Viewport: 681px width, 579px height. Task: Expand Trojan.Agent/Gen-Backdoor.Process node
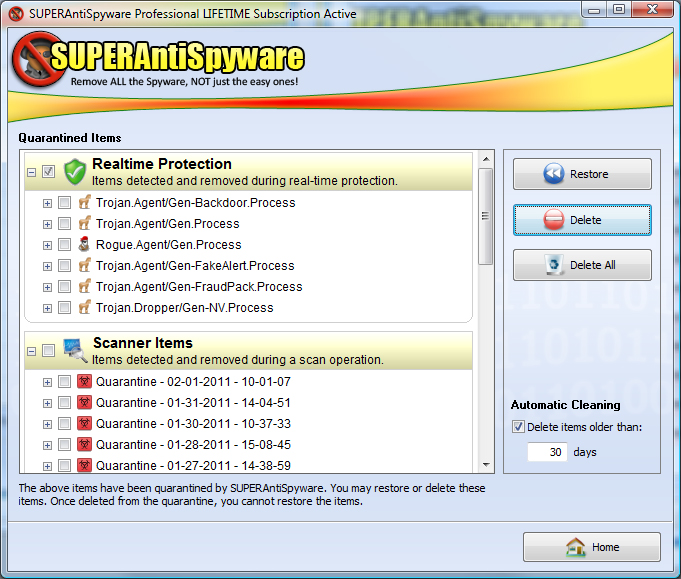click(x=47, y=203)
